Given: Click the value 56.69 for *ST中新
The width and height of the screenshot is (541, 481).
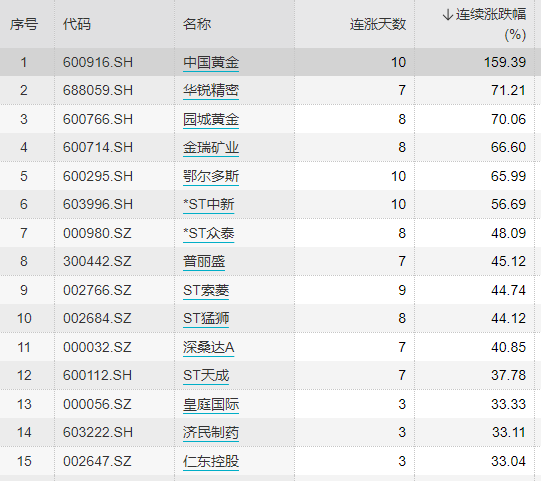Looking at the screenshot, I should (508, 204).
